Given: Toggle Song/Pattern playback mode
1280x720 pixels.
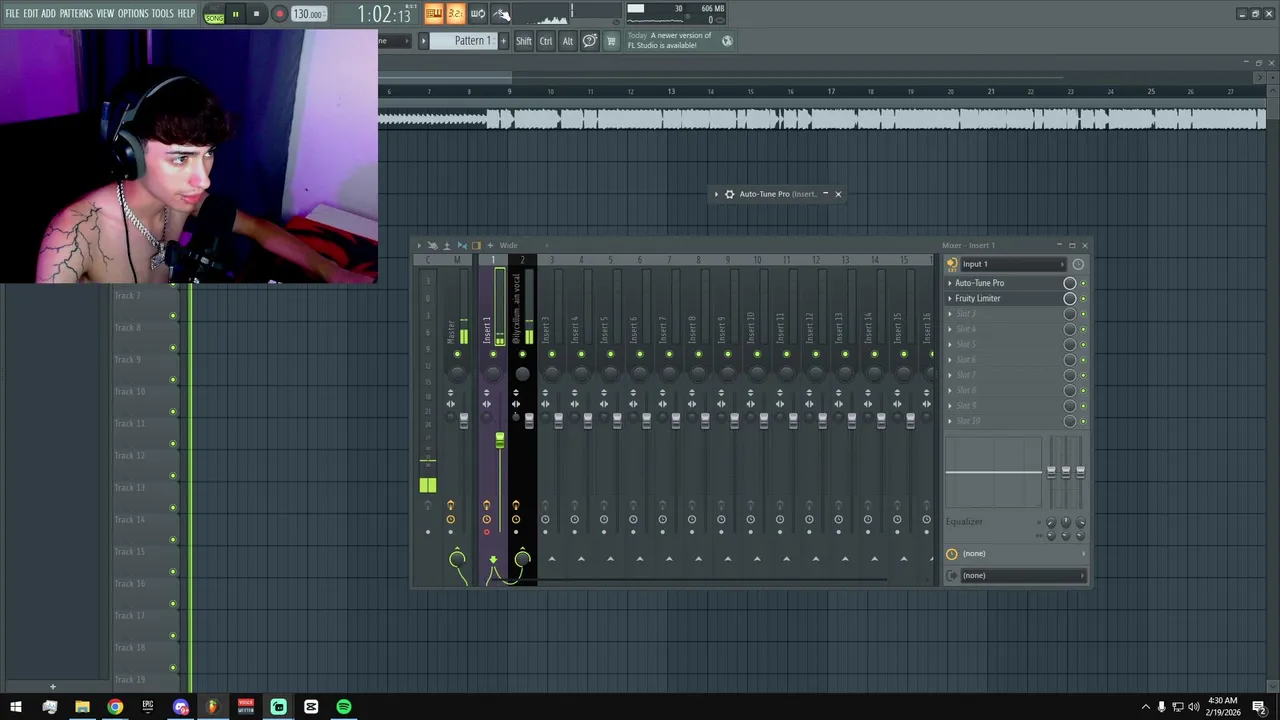Looking at the screenshot, I should (x=214, y=14).
